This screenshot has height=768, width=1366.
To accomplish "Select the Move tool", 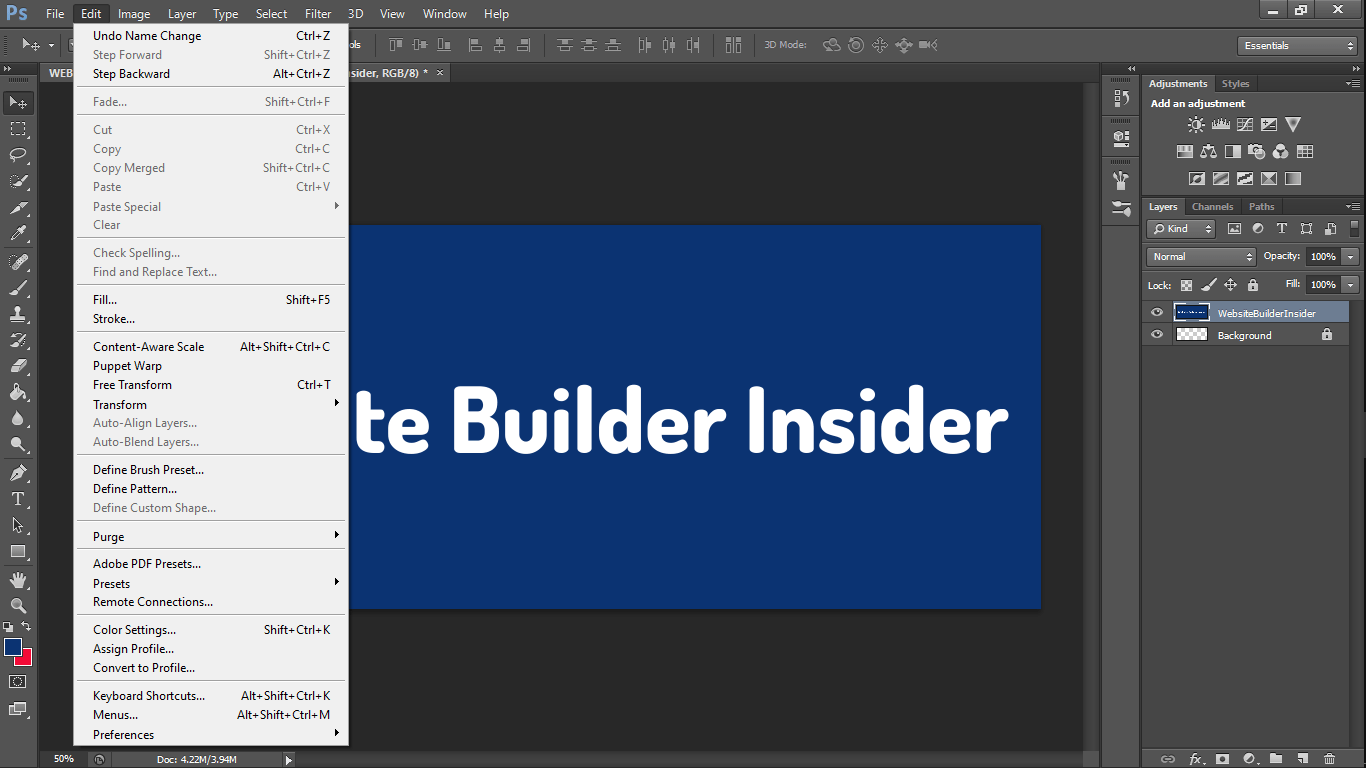I will coord(17,101).
